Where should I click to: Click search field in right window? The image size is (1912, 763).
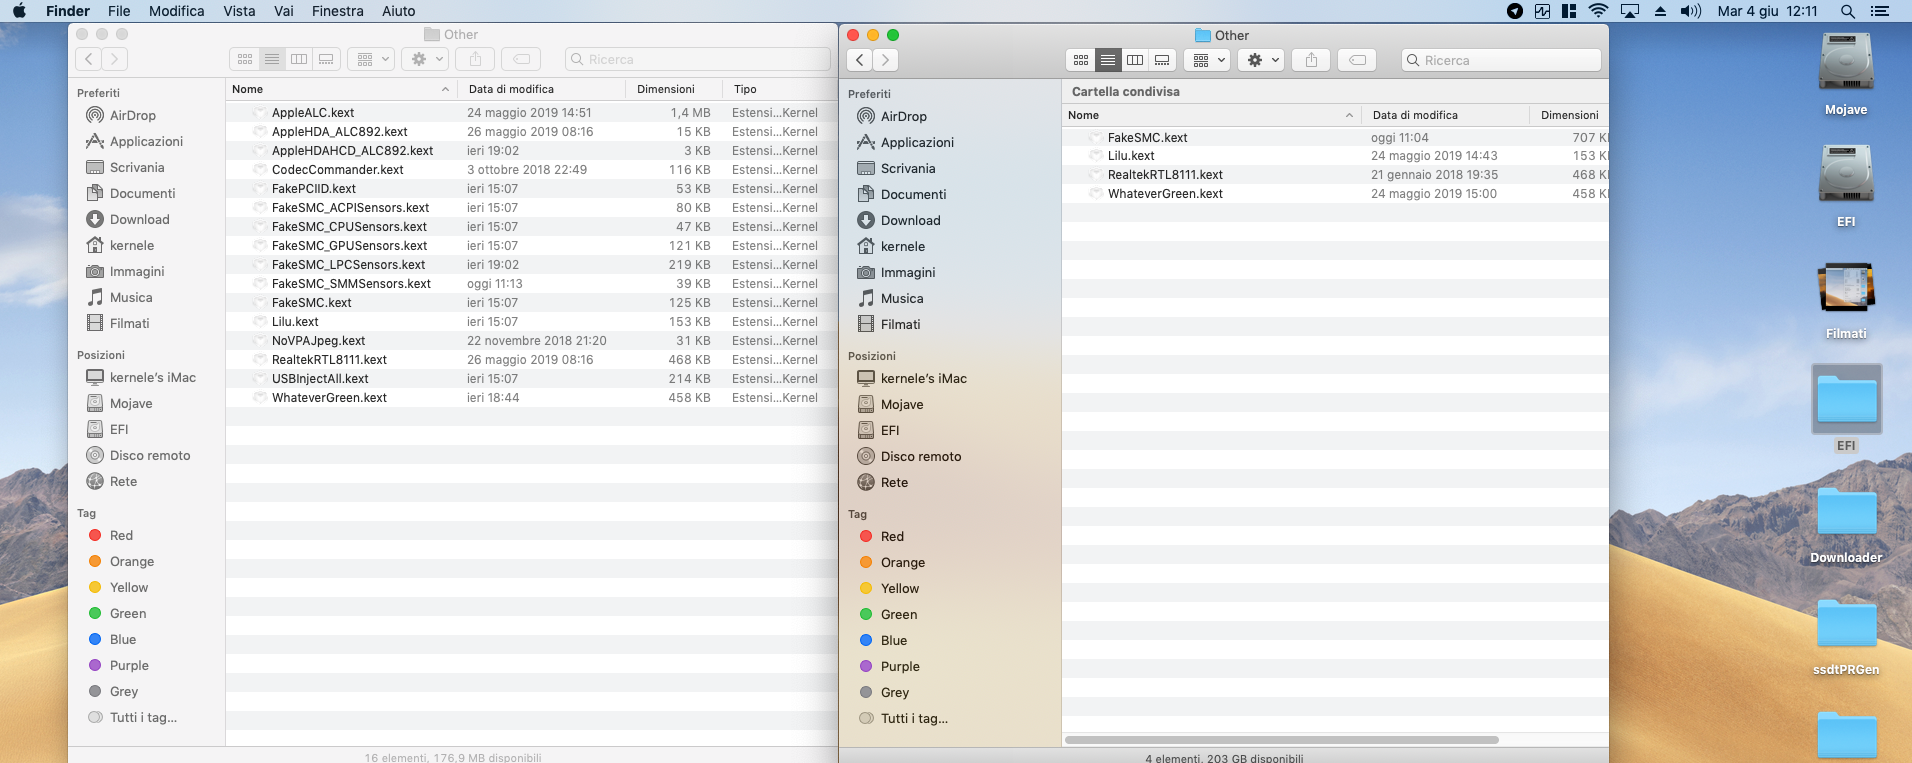[x=1501, y=60]
